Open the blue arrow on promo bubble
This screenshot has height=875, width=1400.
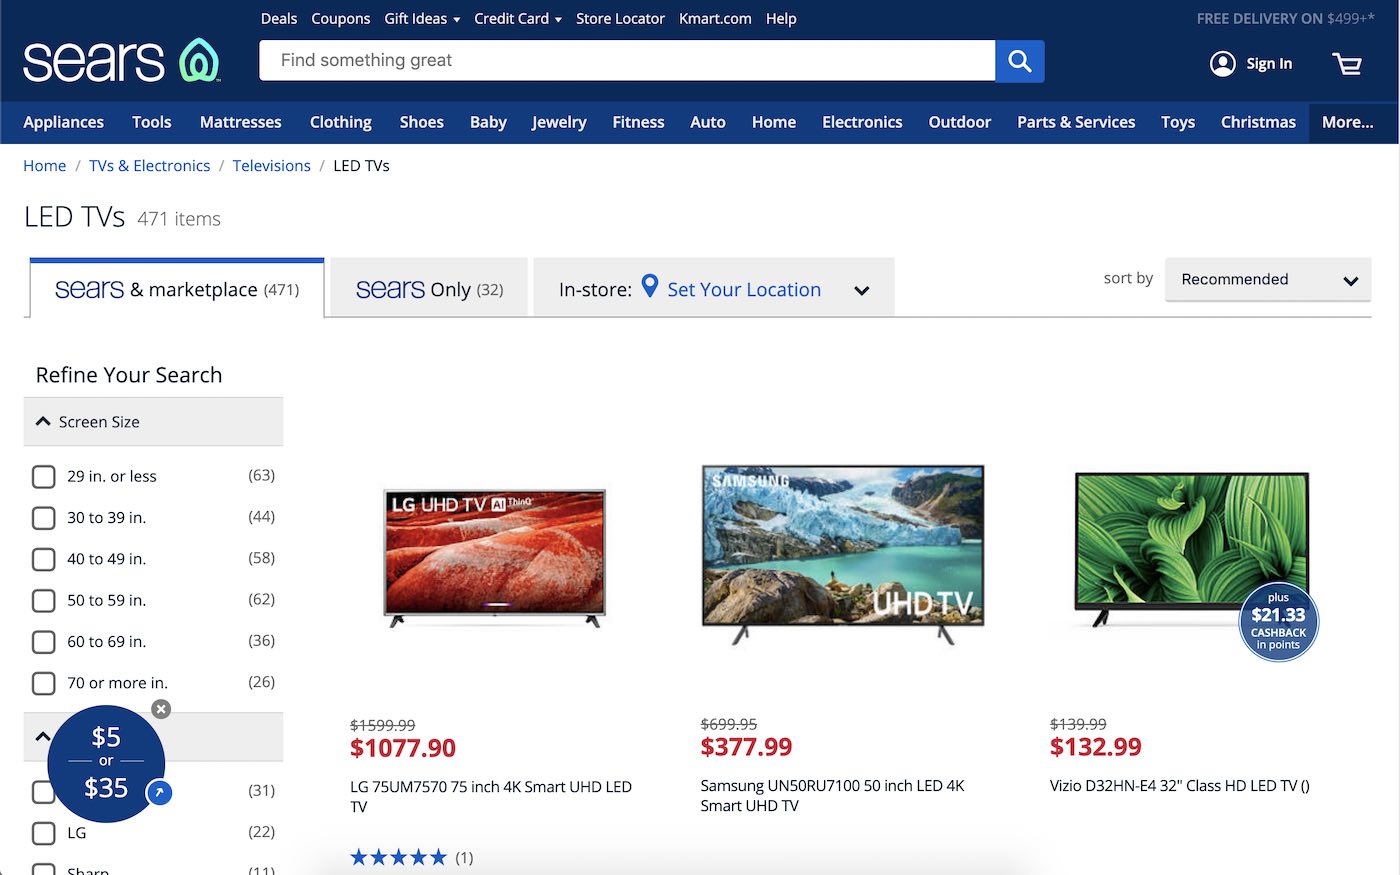tap(159, 793)
